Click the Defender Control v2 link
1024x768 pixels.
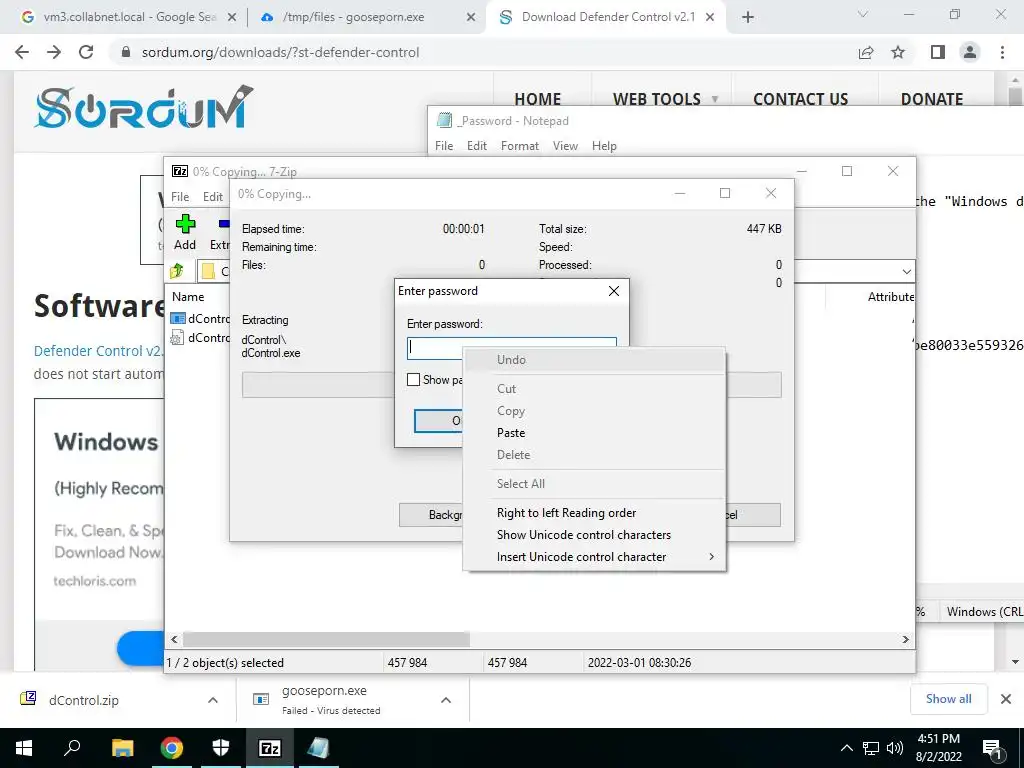click(x=98, y=351)
